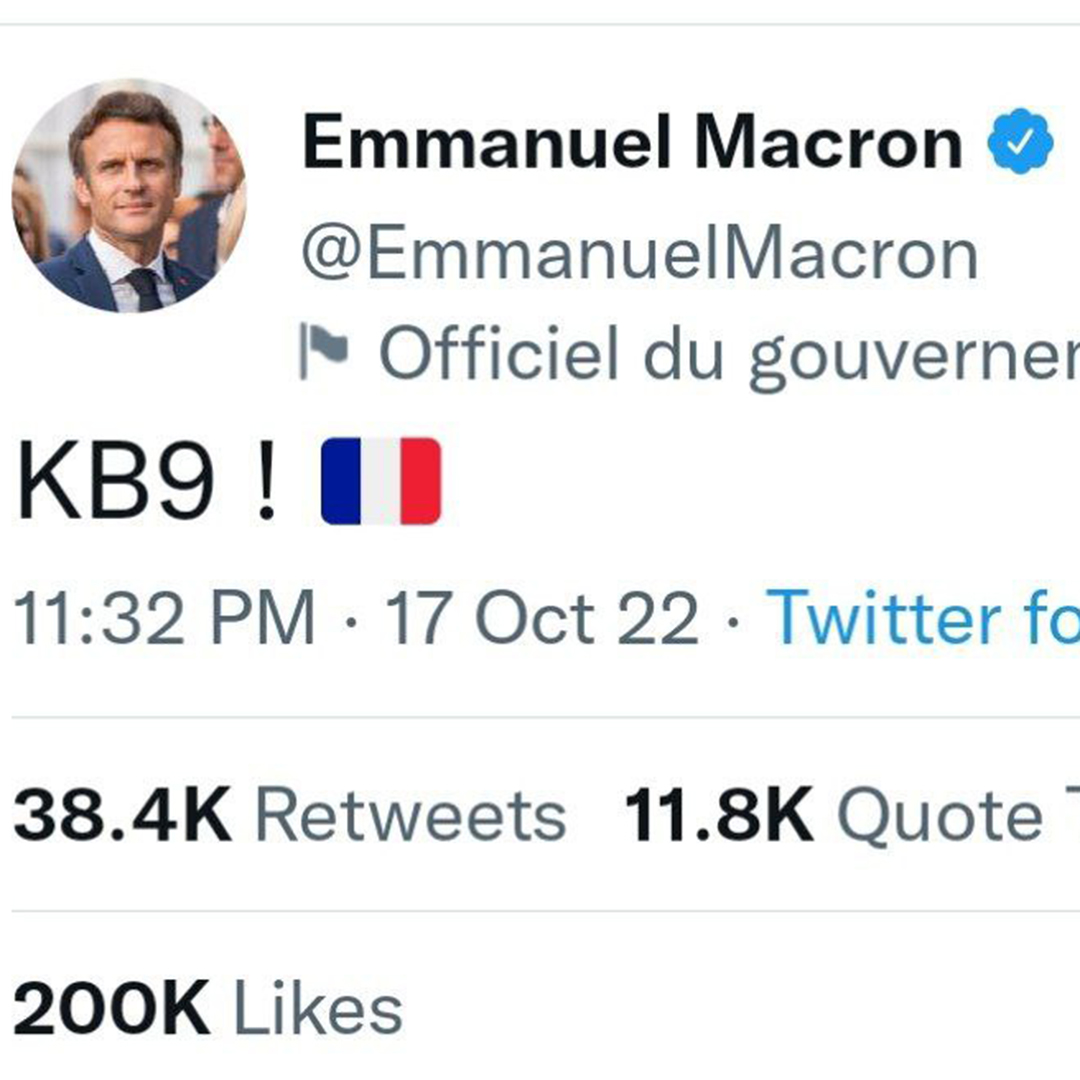Viewport: 1080px width, 1080px height.
Task: Click the blue stripe of the flag emoji
Action: pos(341,481)
